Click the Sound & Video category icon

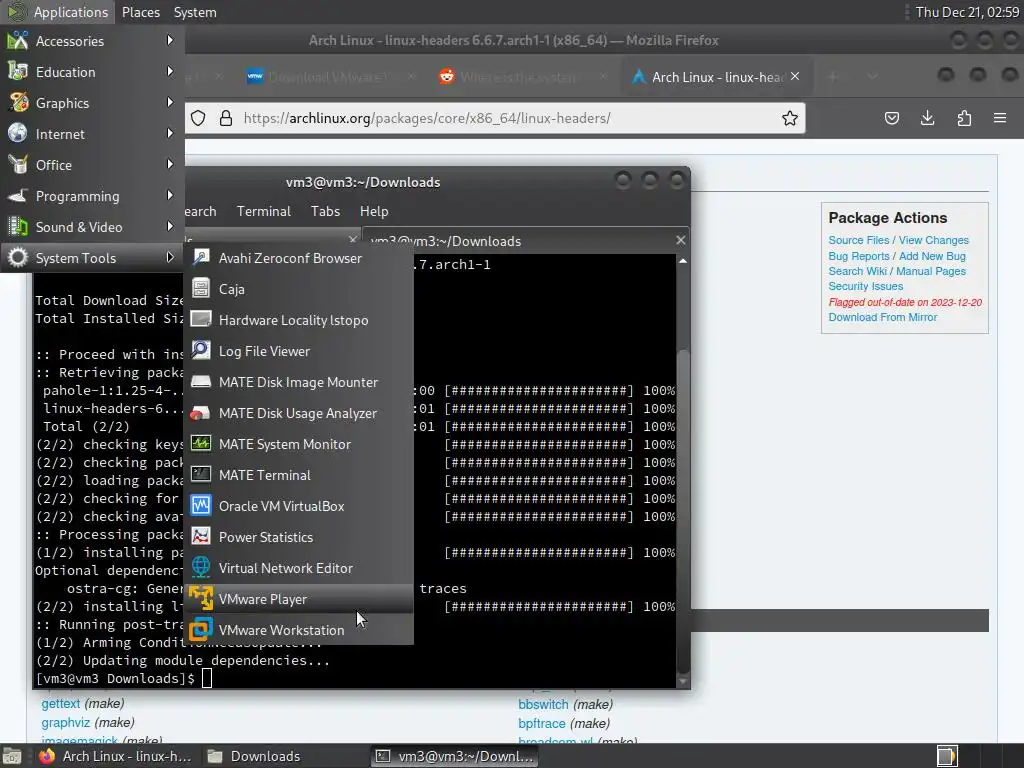[18, 227]
